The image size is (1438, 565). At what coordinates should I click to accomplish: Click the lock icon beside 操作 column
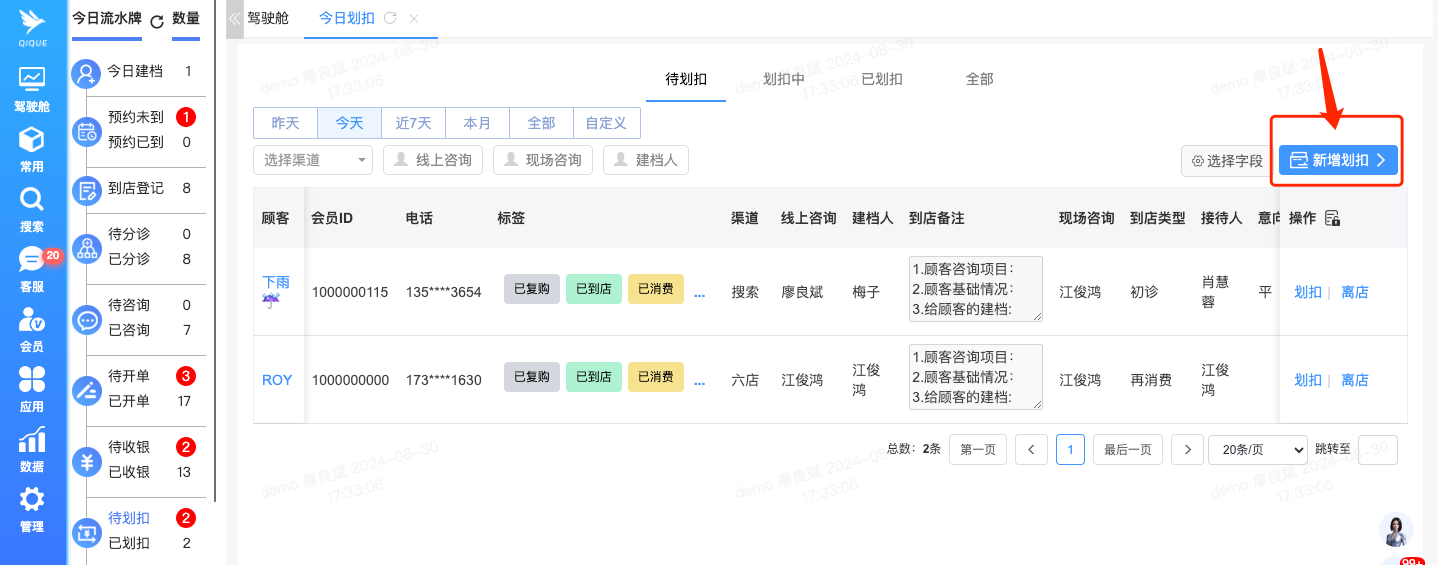[1332, 218]
